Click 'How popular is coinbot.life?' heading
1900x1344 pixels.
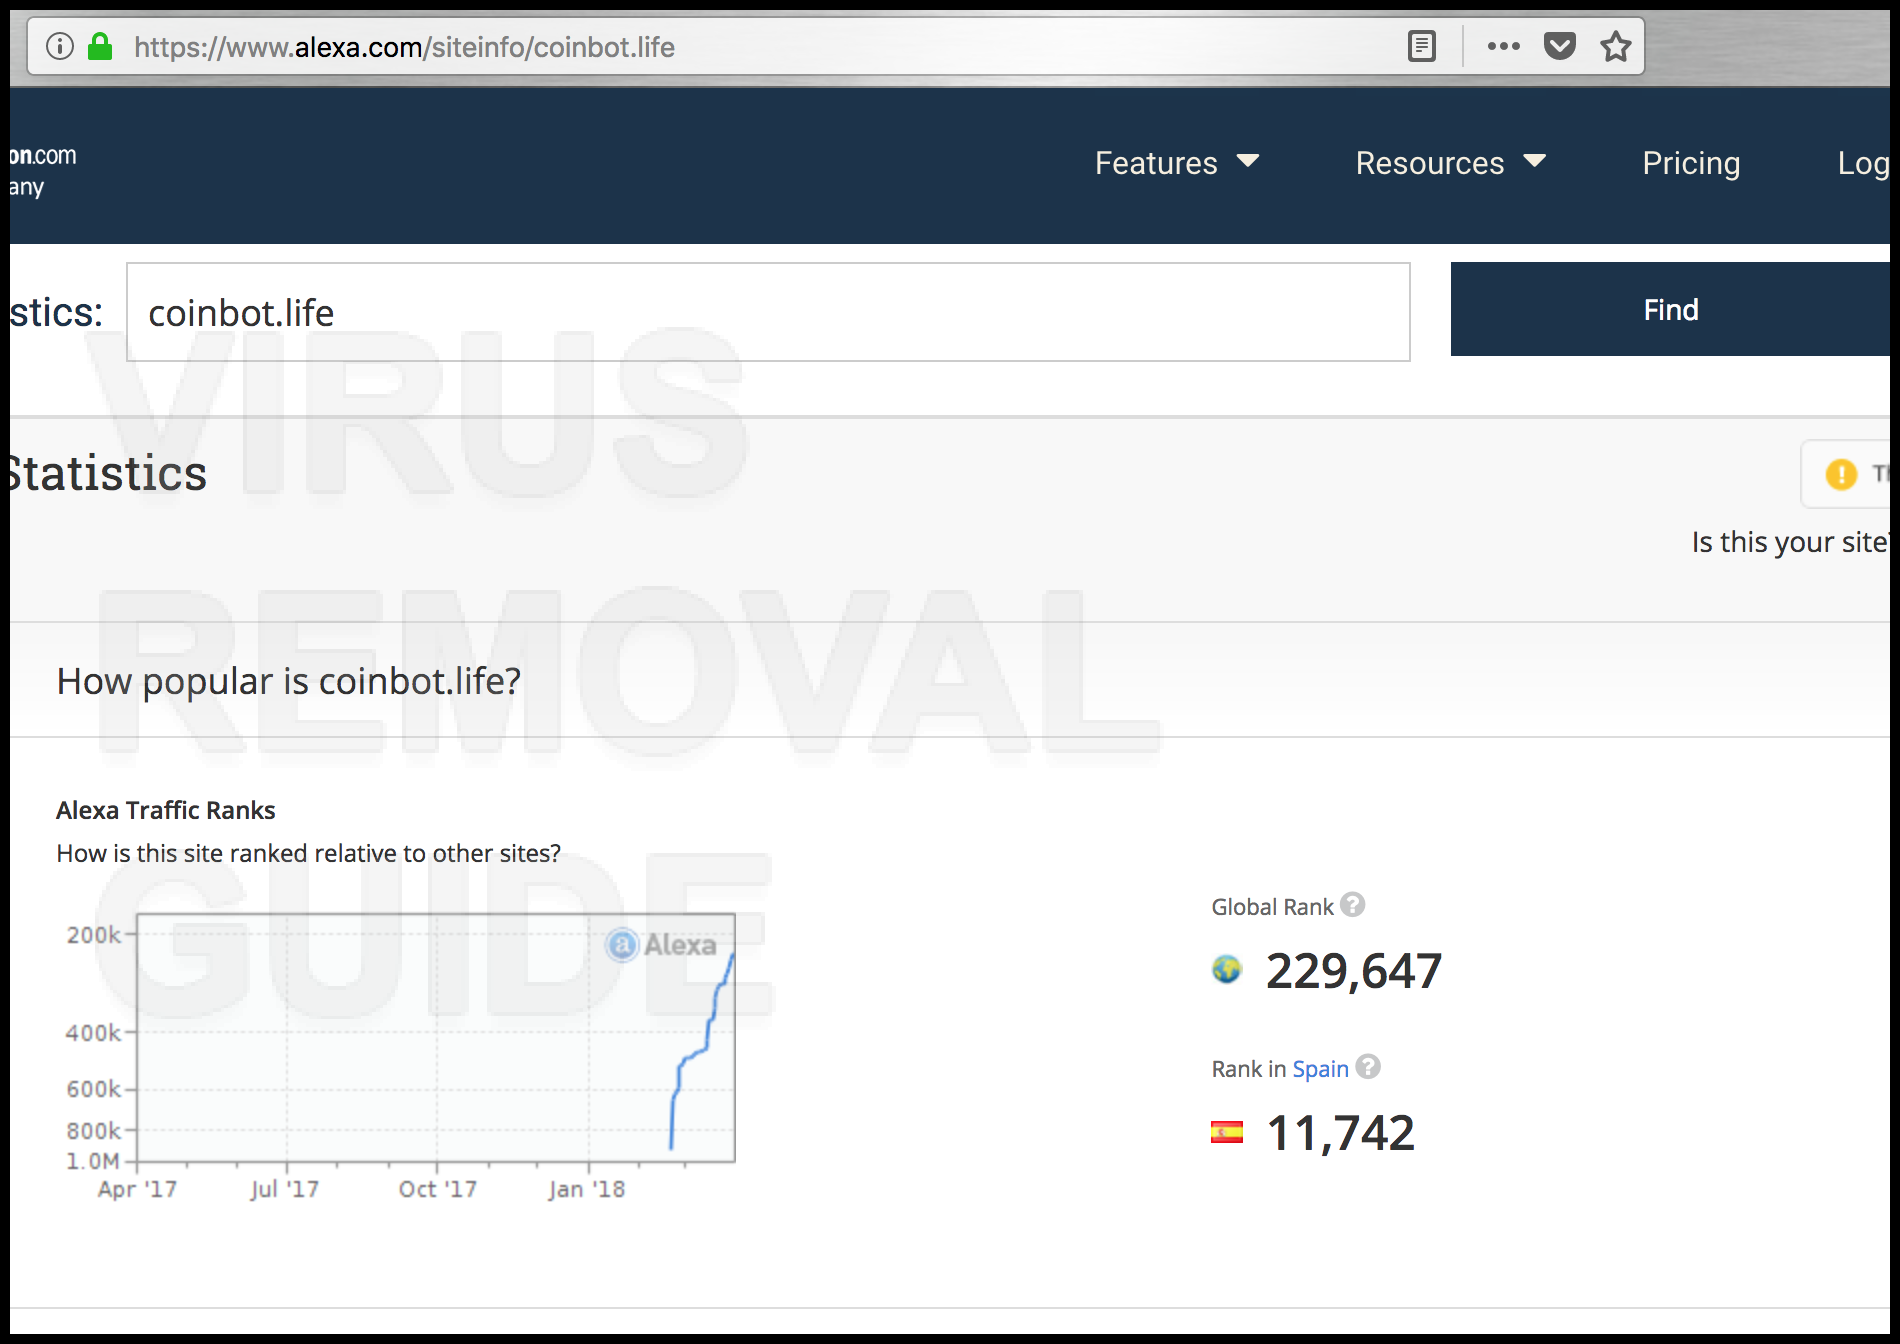(289, 681)
